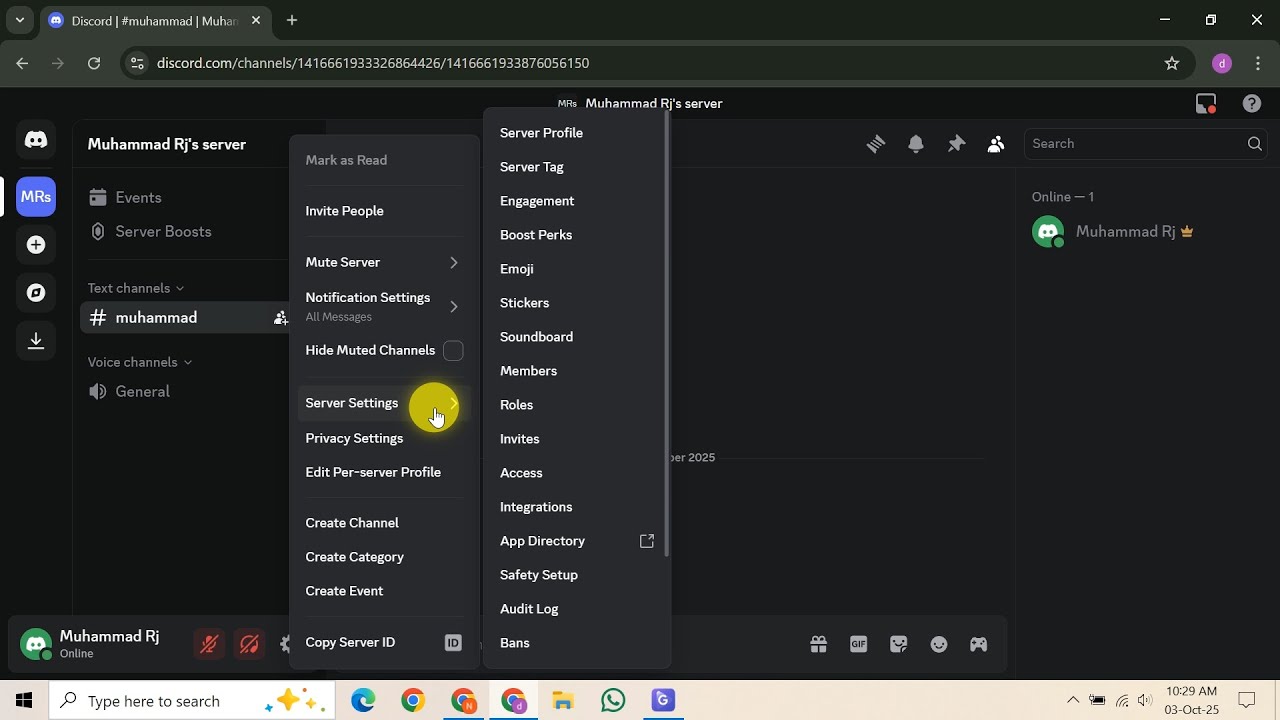This screenshot has width=1280, height=720.
Task: Select Edit Per-server Profile
Action: pos(384,472)
